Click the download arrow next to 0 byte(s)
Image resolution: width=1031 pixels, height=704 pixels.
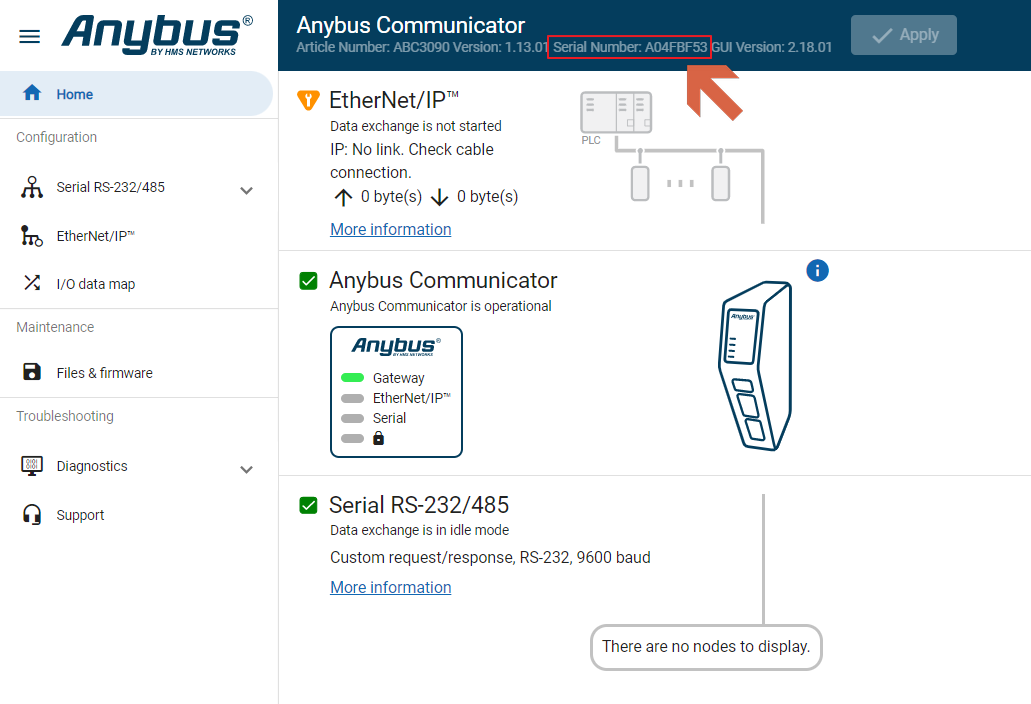point(439,197)
